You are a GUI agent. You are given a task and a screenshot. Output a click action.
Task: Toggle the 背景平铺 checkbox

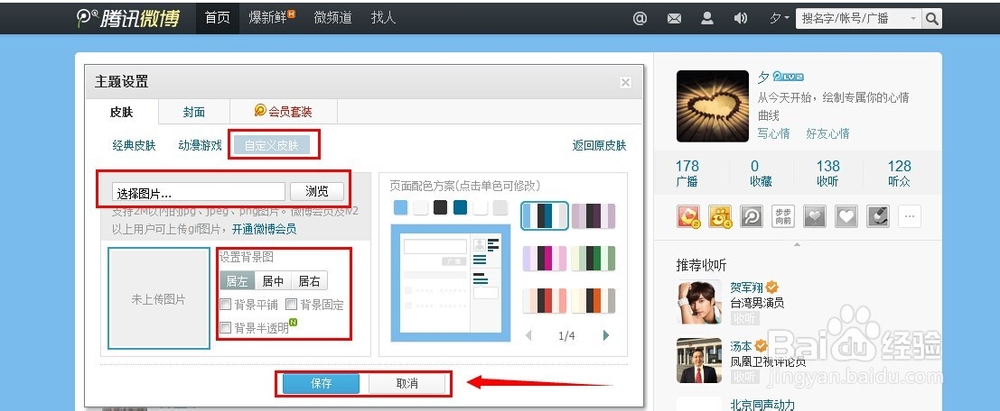[x=225, y=304]
